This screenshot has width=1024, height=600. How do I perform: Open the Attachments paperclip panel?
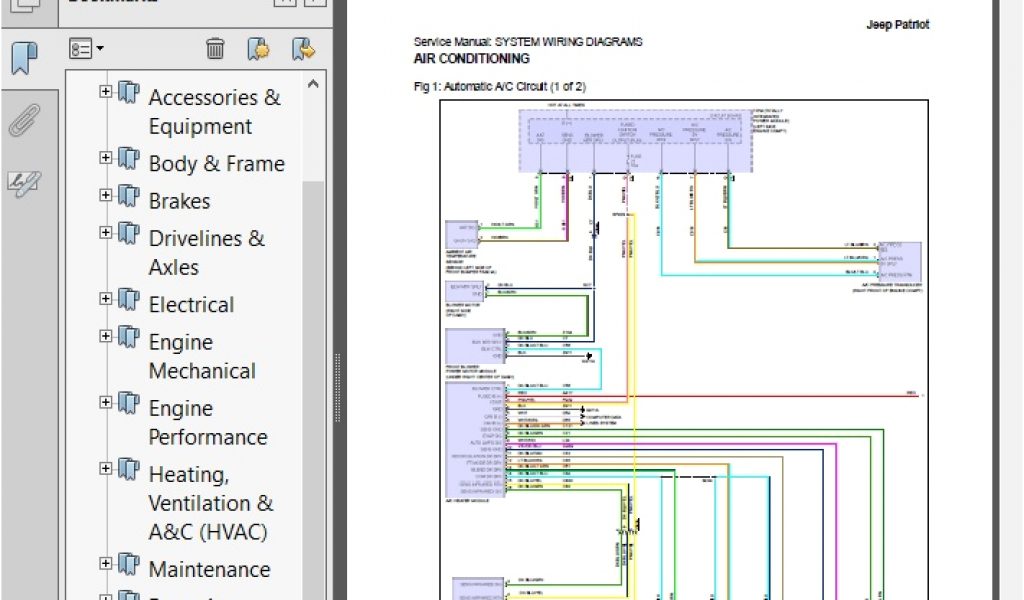(x=24, y=120)
